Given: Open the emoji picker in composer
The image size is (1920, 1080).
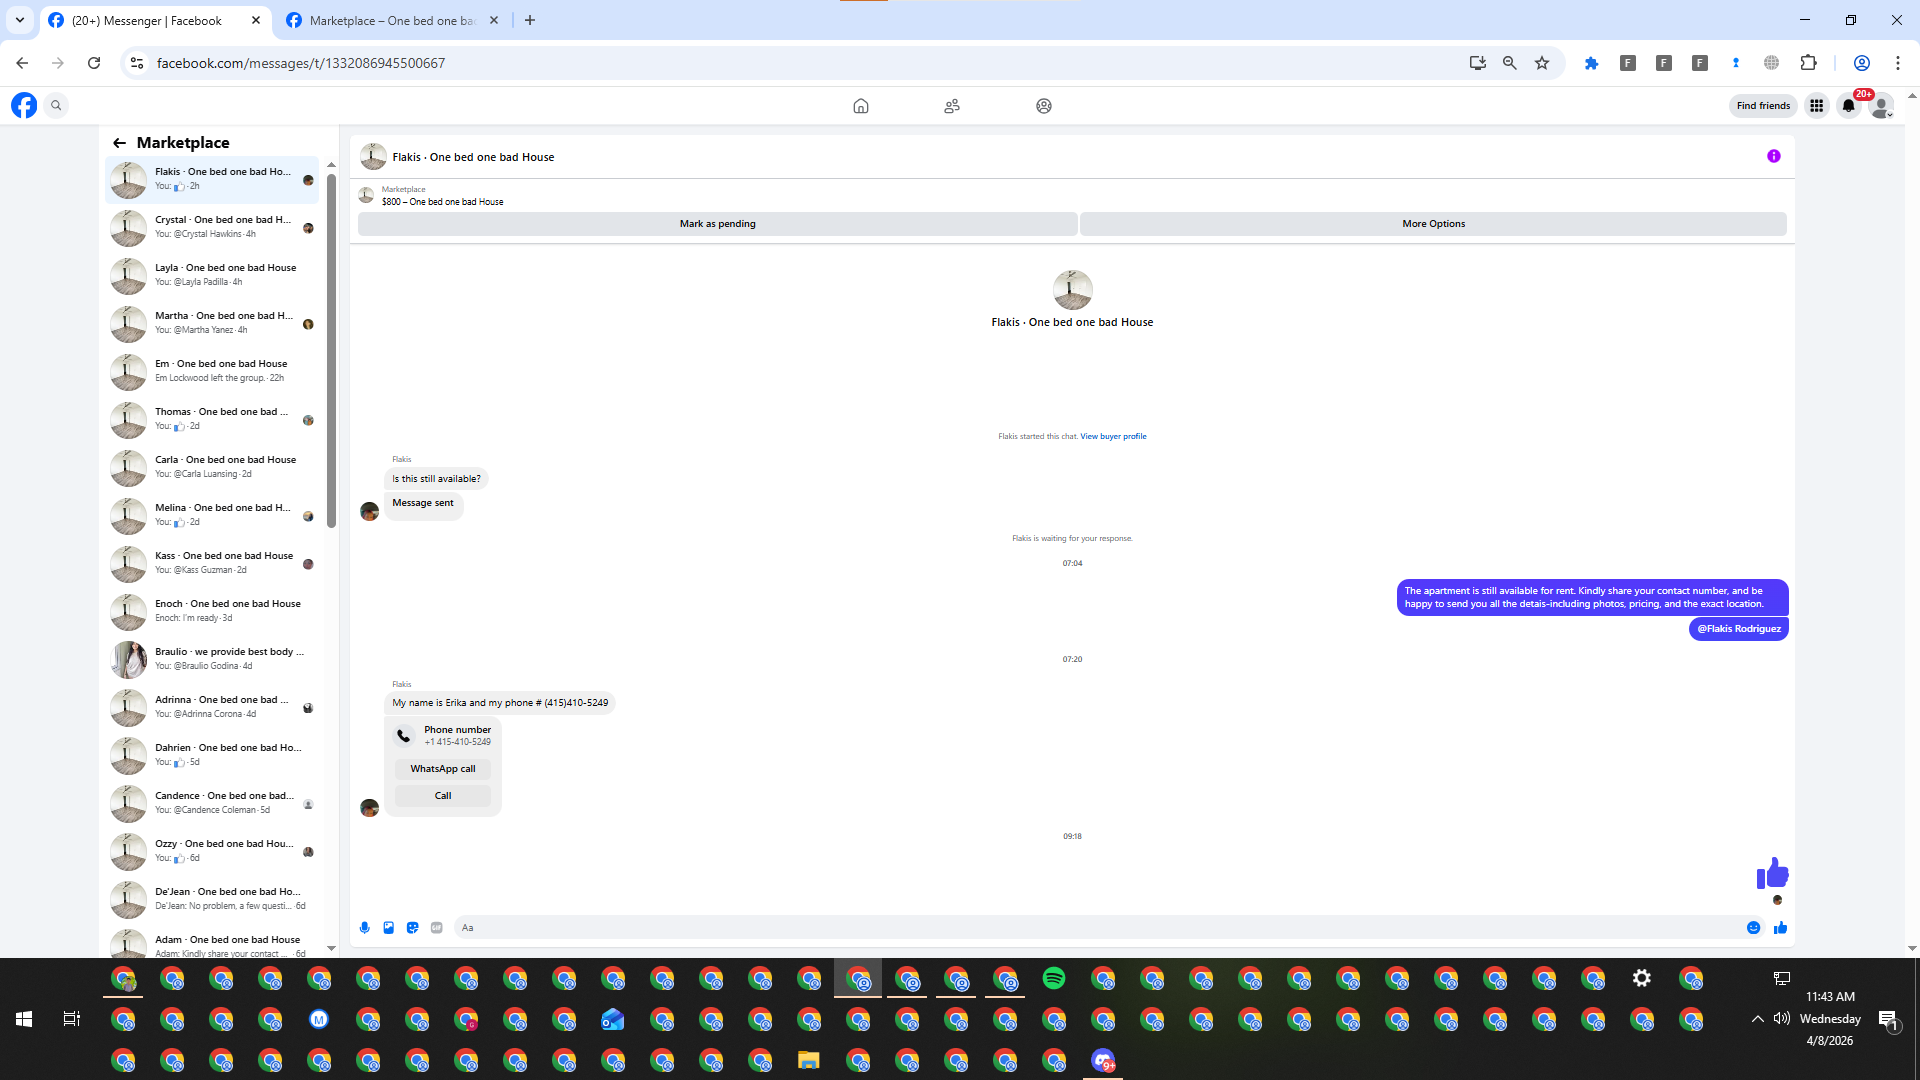Looking at the screenshot, I should click(x=1753, y=928).
